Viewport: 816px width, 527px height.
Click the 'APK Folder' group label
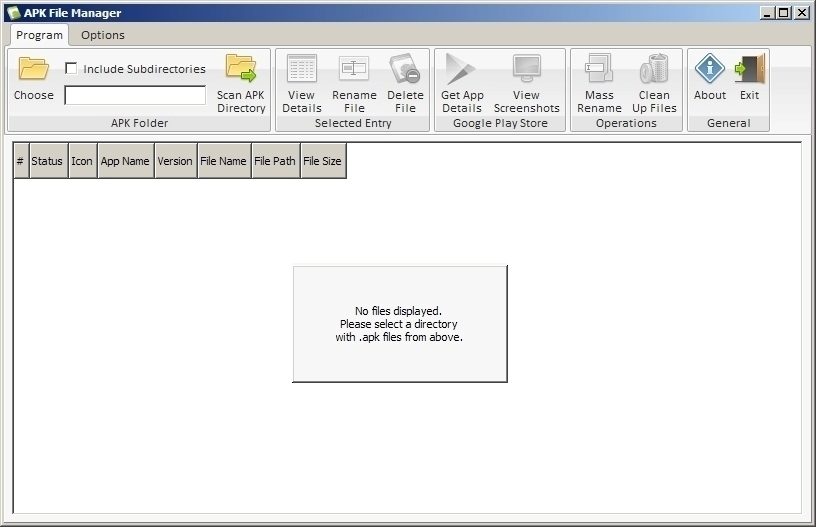[139, 123]
